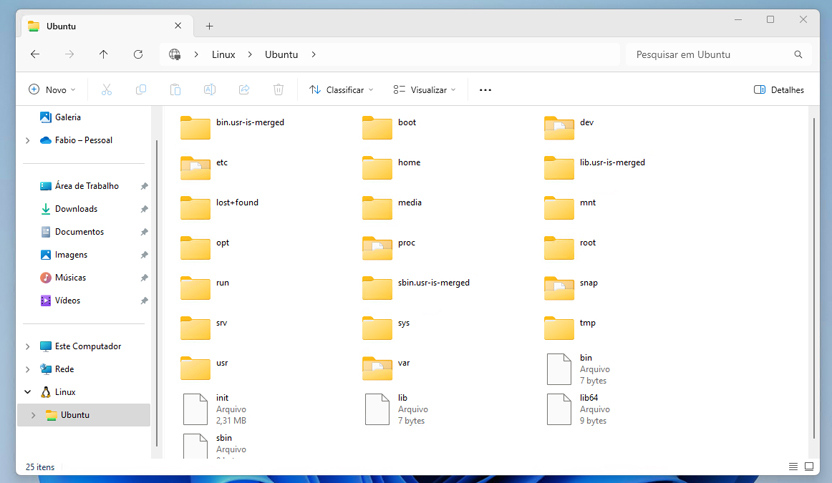The image size is (832, 483).
Task: Click the file list vertical scrollbar
Action: pyautogui.click(x=814, y=279)
